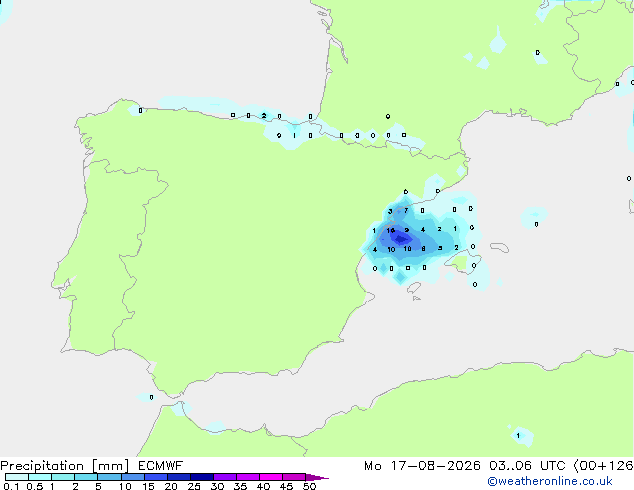This screenshot has height=490, width=634.
Task: Click the 25–30 mm navy legend swatch
Action: pos(201,477)
